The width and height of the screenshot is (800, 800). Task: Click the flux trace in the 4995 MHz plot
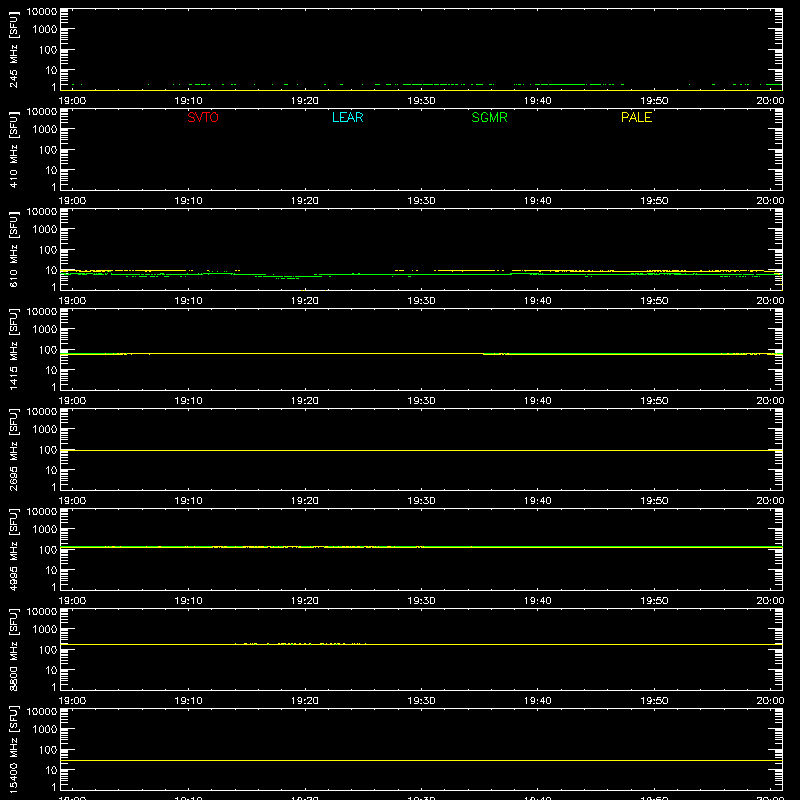pos(421,547)
